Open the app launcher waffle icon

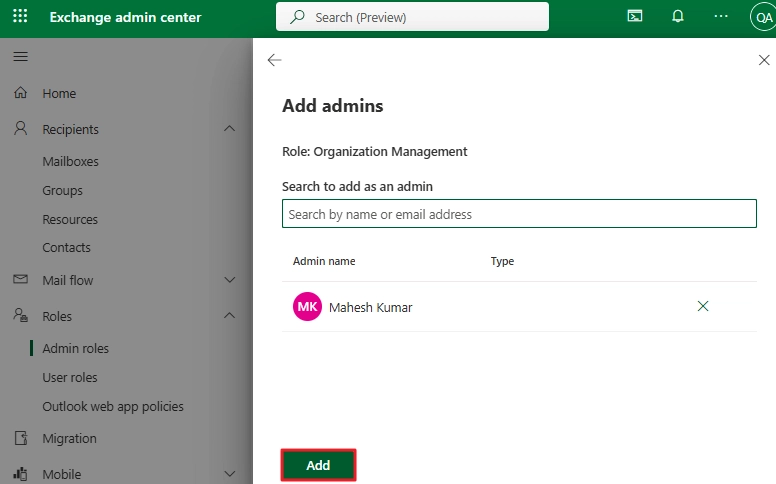[20, 16]
